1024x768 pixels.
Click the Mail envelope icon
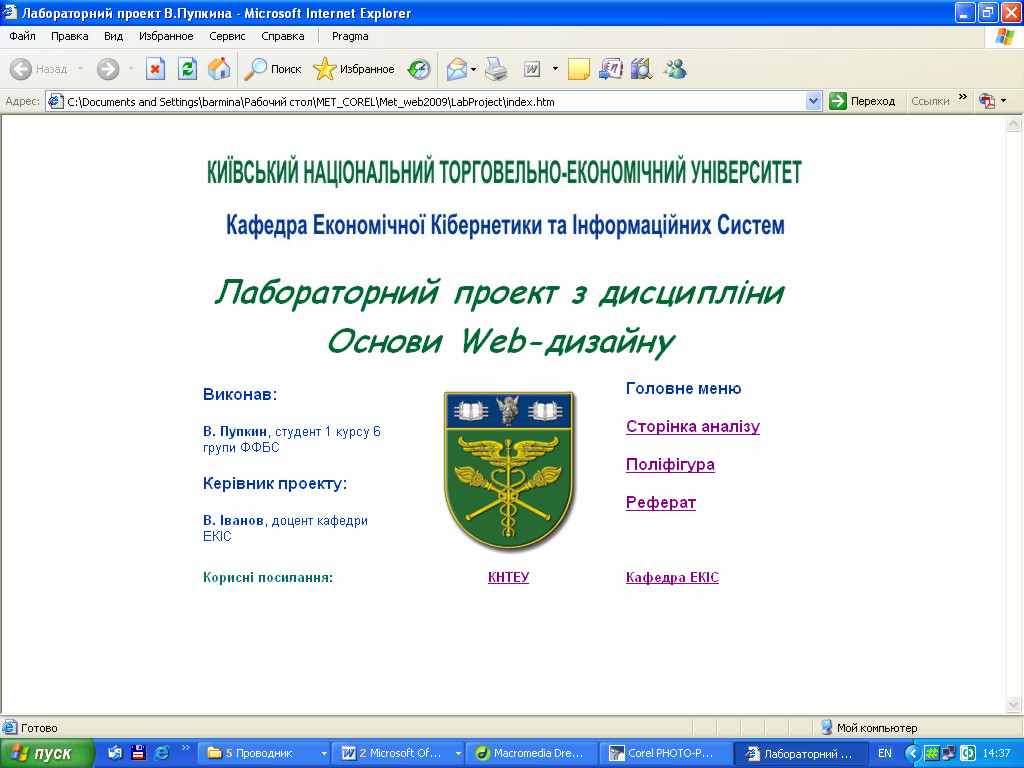click(456, 69)
